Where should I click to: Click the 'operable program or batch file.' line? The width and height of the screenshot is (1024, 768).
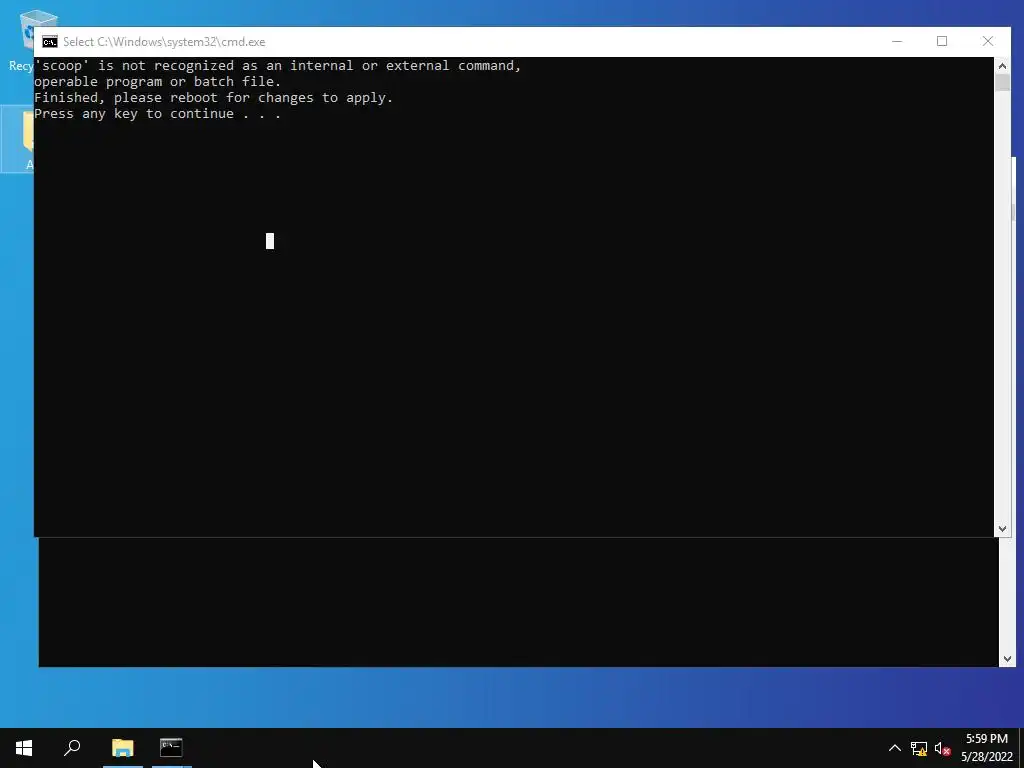pos(157,82)
